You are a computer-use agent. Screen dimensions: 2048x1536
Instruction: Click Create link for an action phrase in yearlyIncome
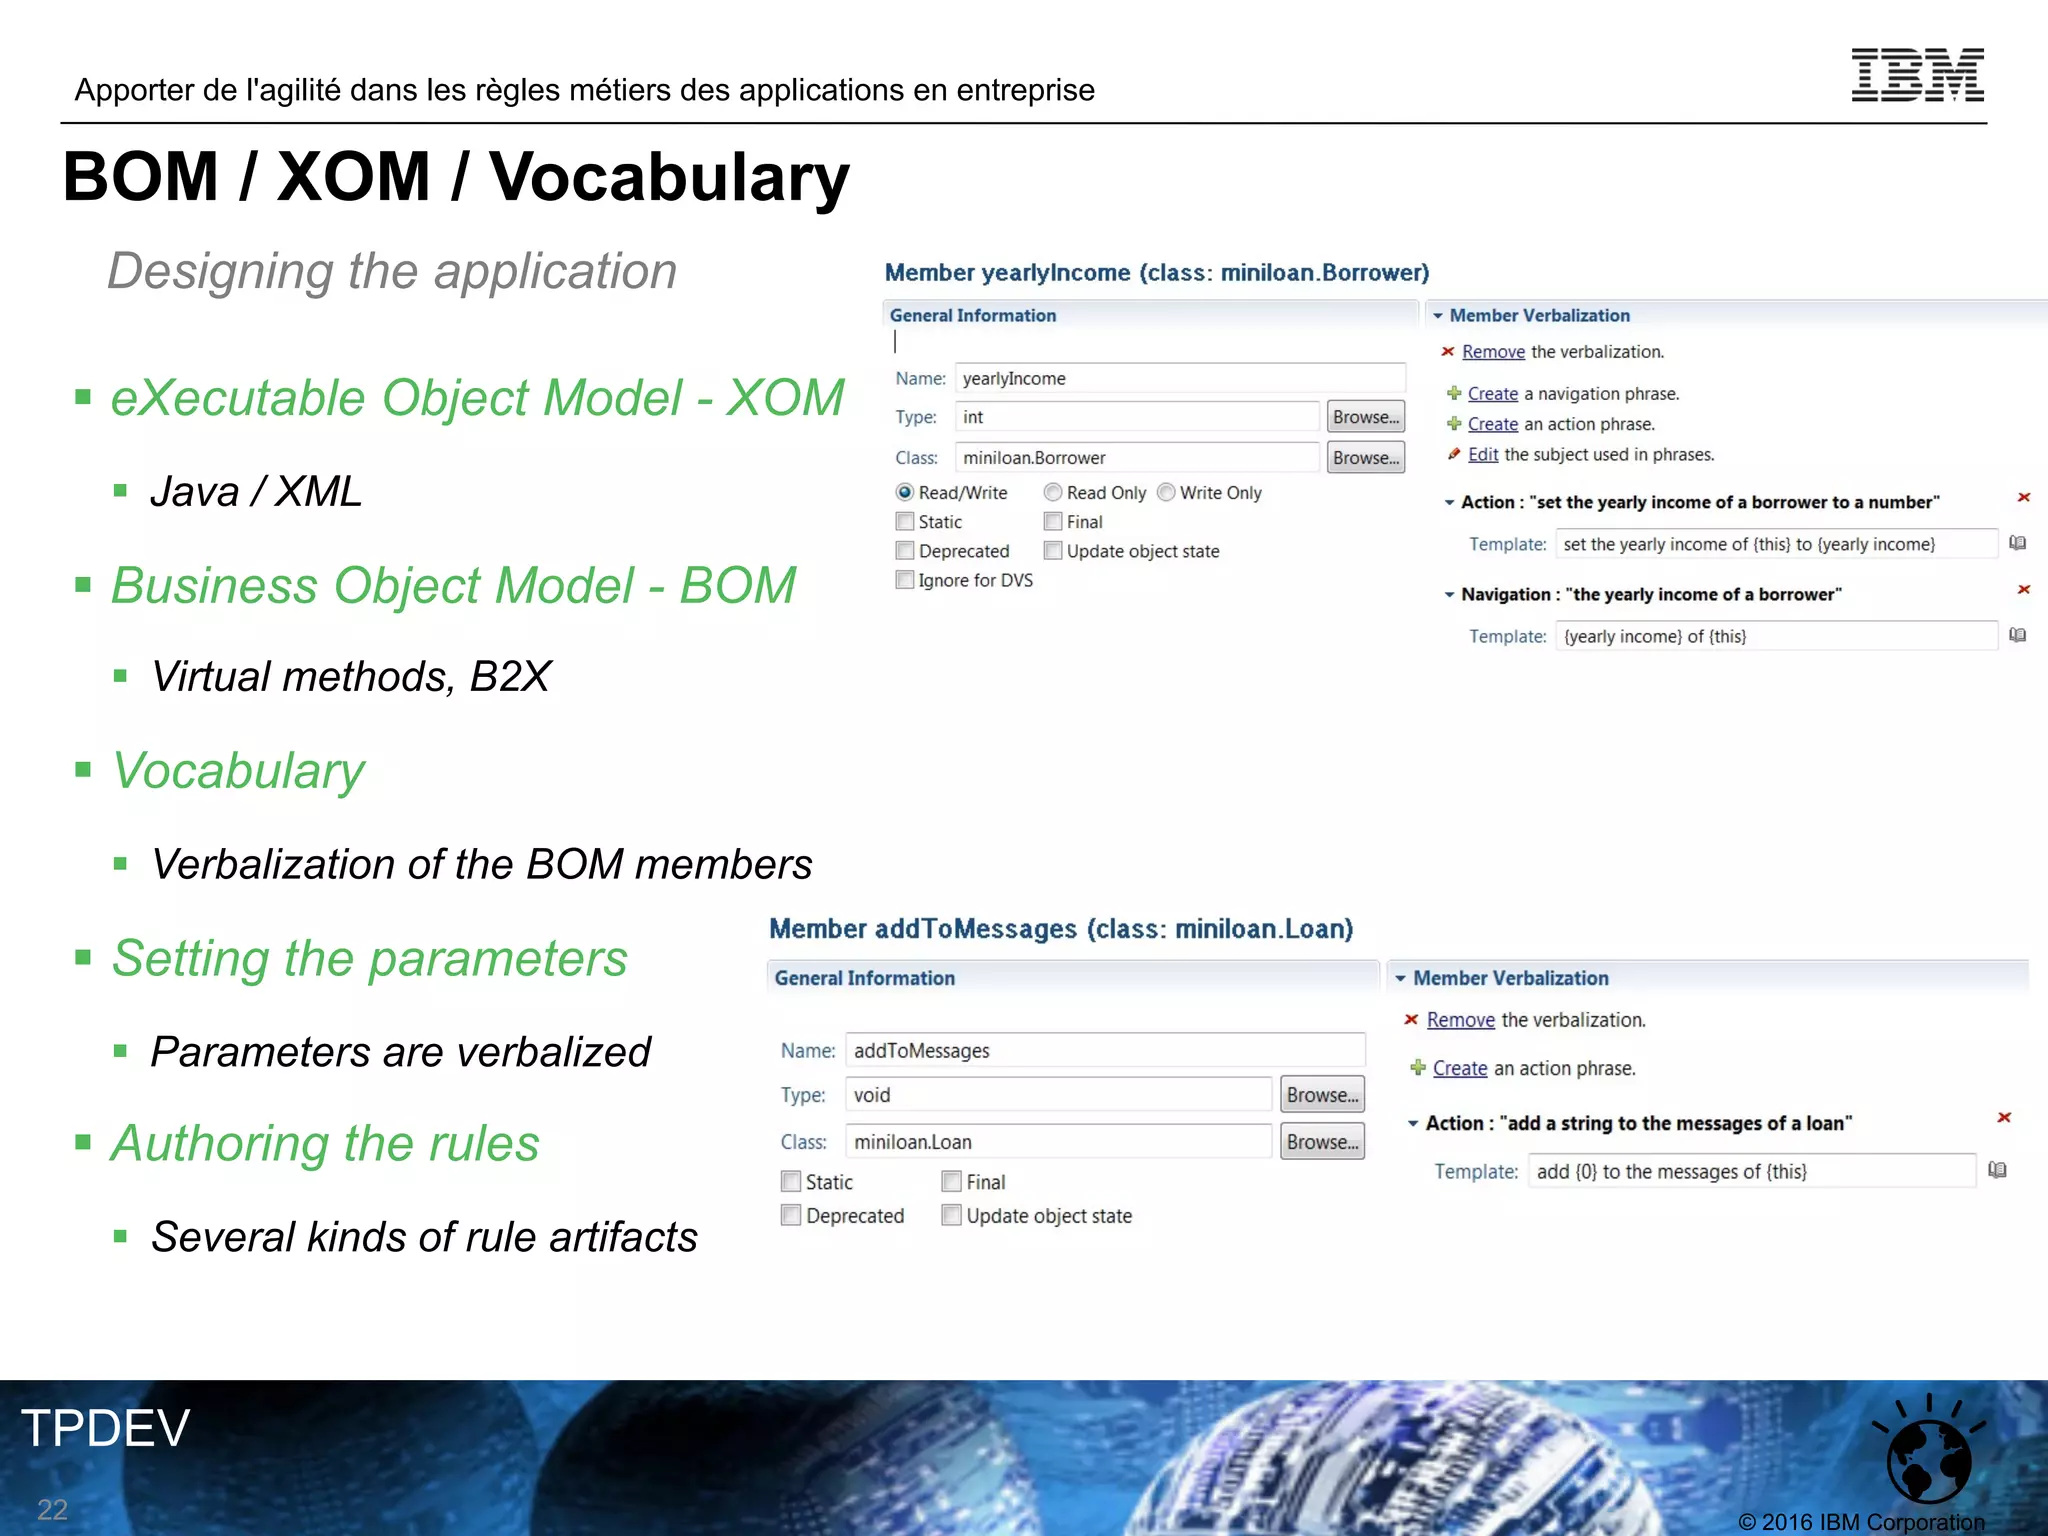coord(1493,424)
